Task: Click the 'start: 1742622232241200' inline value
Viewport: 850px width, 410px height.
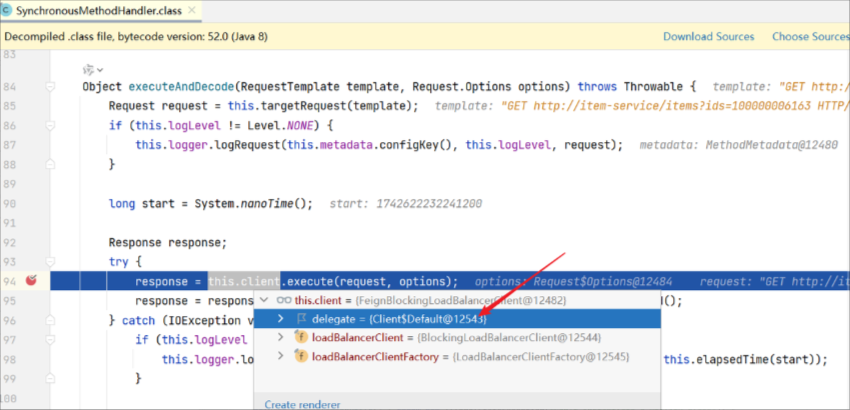Action: pyautogui.click(x=405, y=203)
